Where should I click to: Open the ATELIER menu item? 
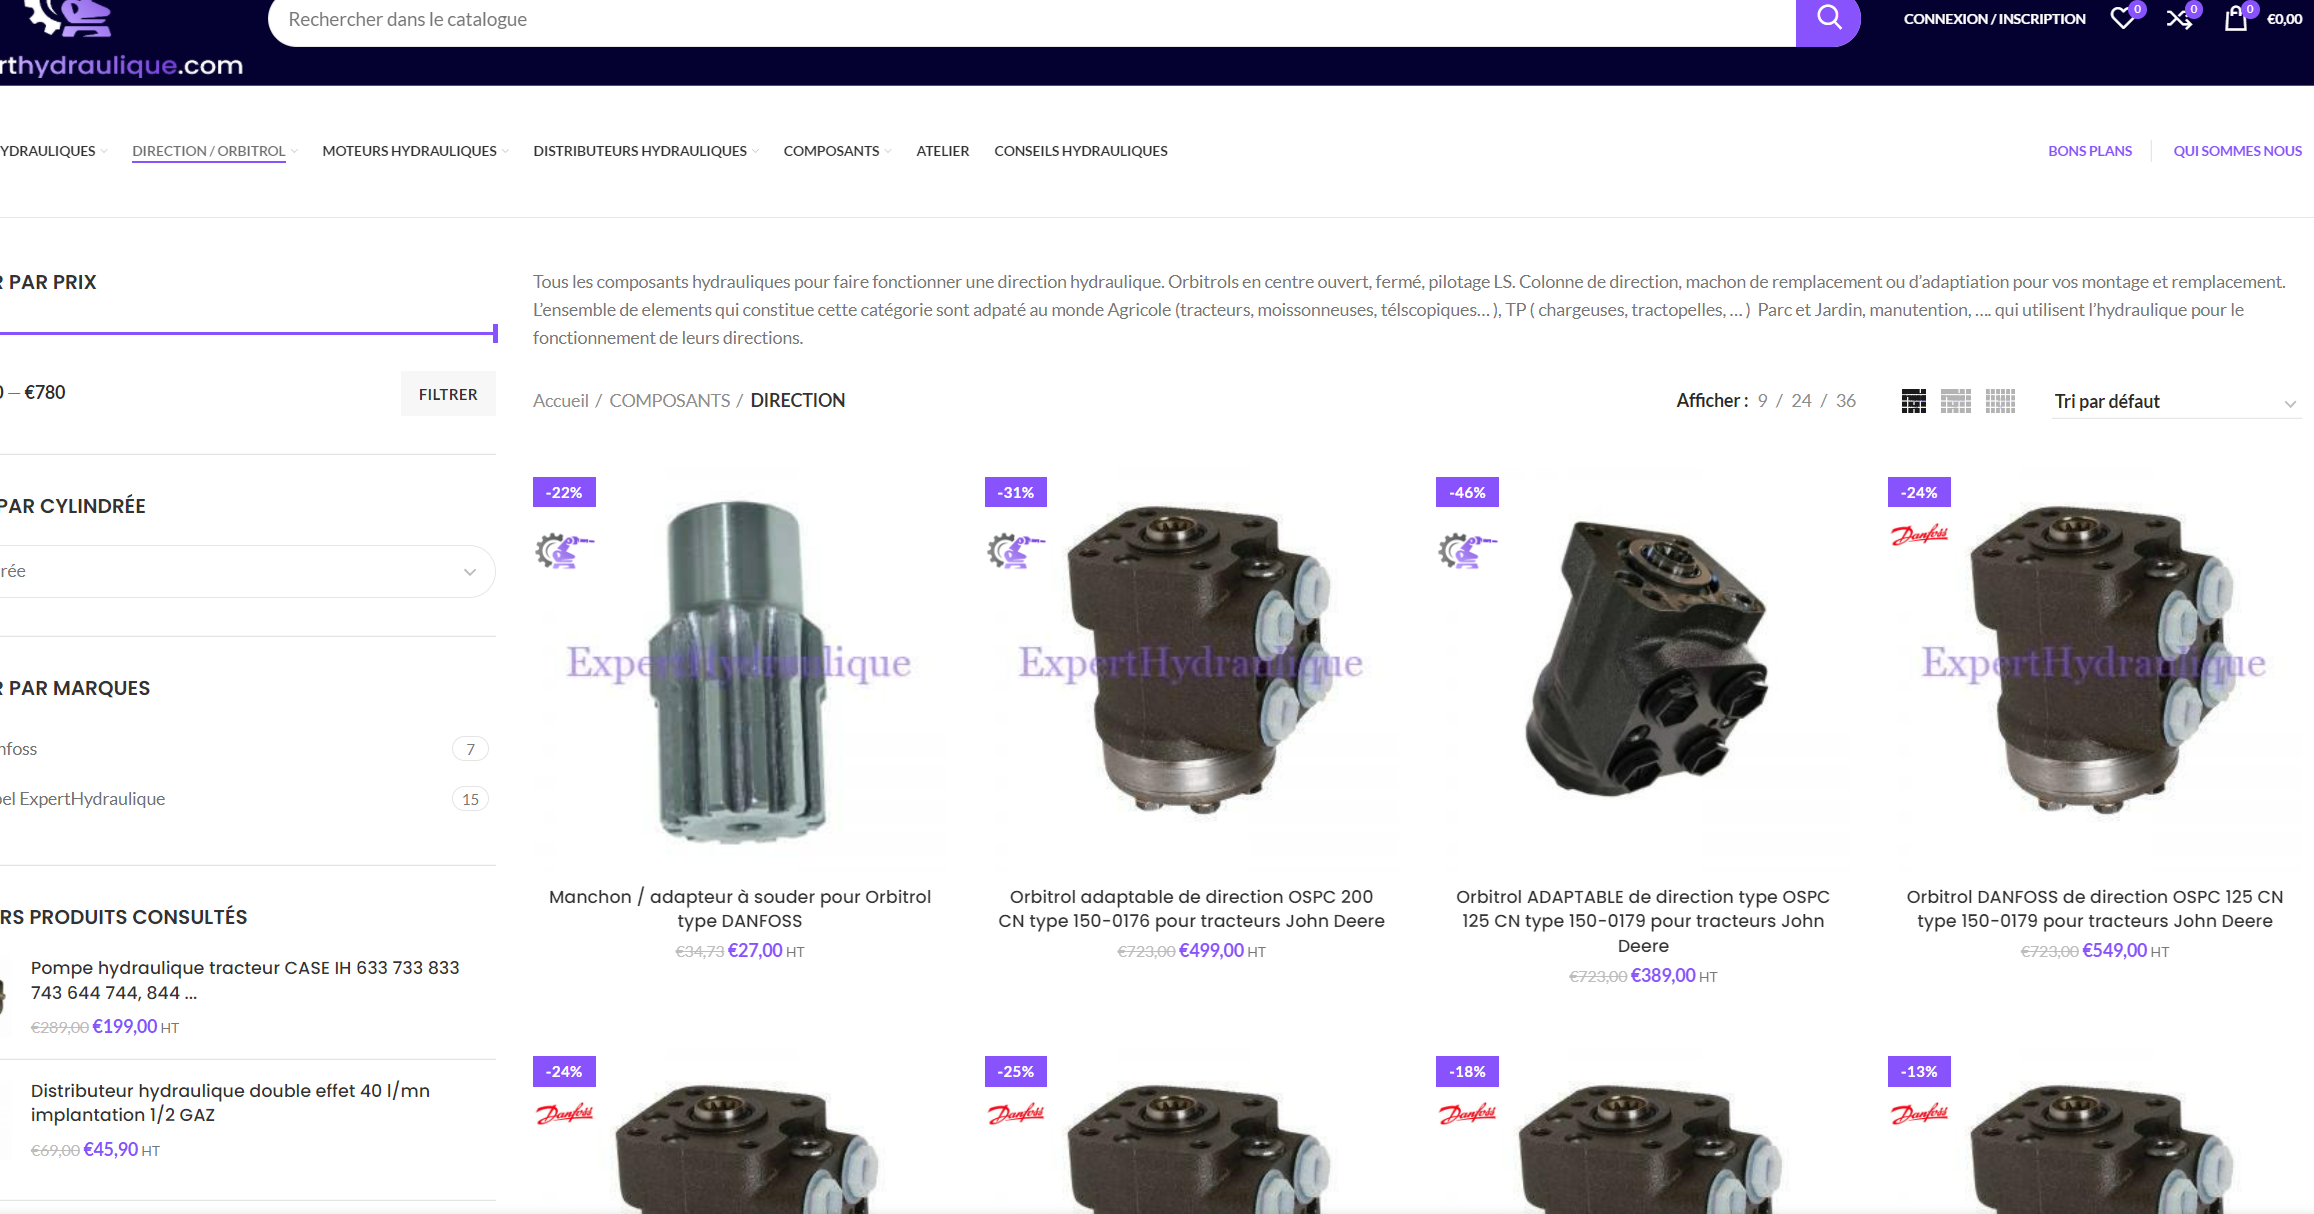943,151
